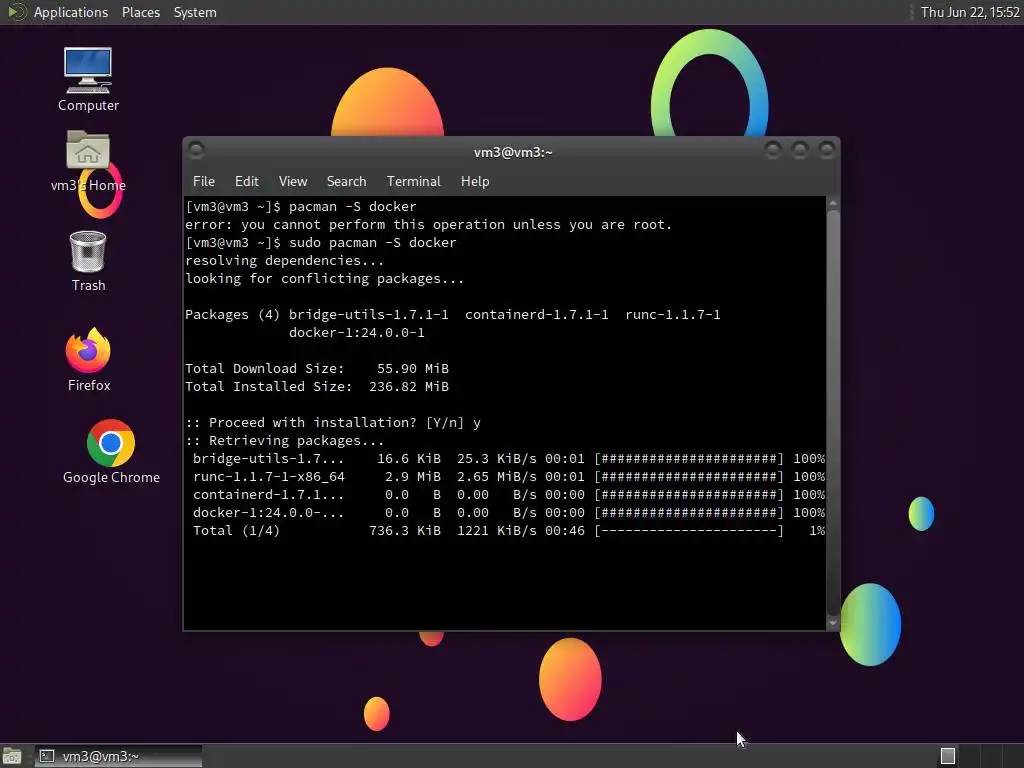
Task: Launch Google Chrome from the desktop
Action: tap(111, 452)
